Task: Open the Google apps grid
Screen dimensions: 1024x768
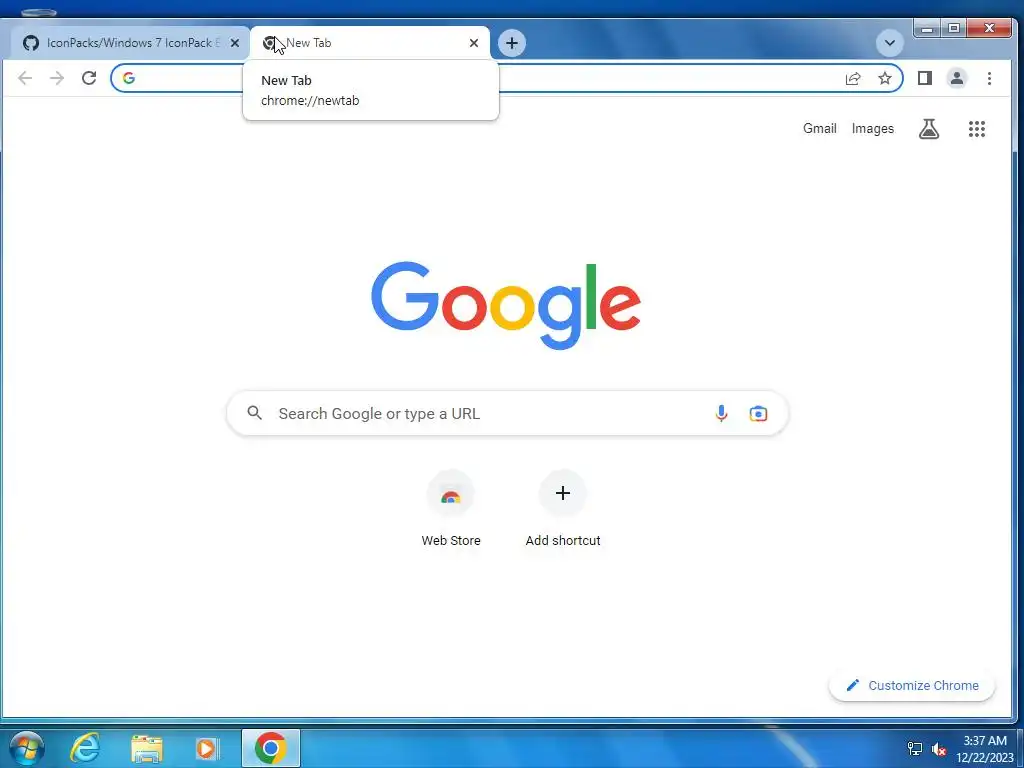Action: pos(976,129)
